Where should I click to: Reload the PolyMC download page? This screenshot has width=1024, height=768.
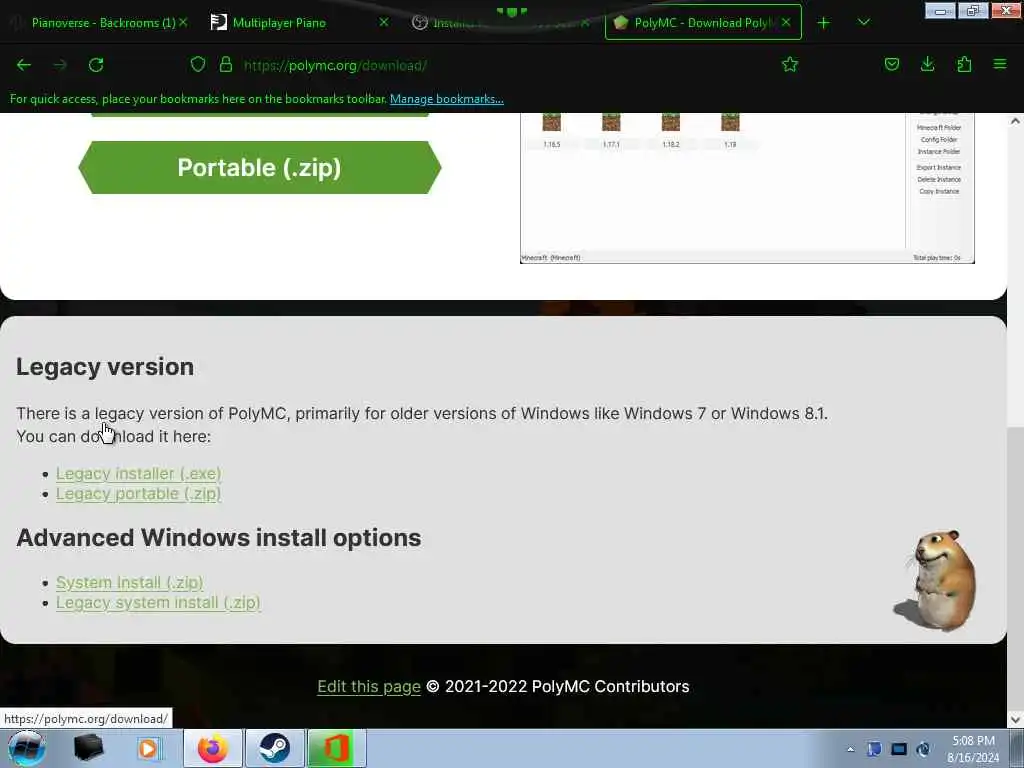click(x=96, y=65)
